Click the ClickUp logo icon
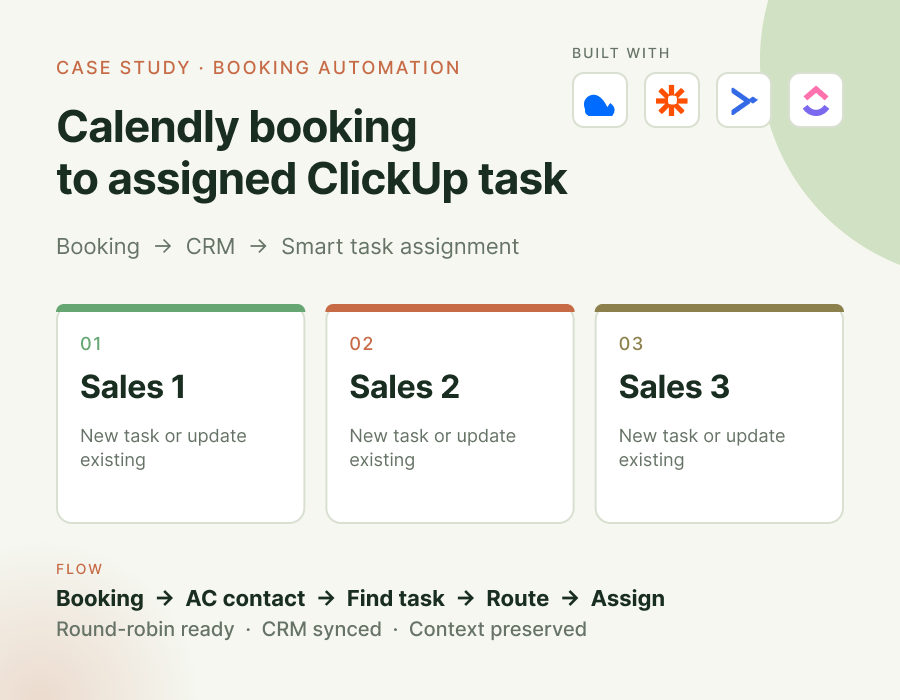900x700 pixels. [816, 100]
